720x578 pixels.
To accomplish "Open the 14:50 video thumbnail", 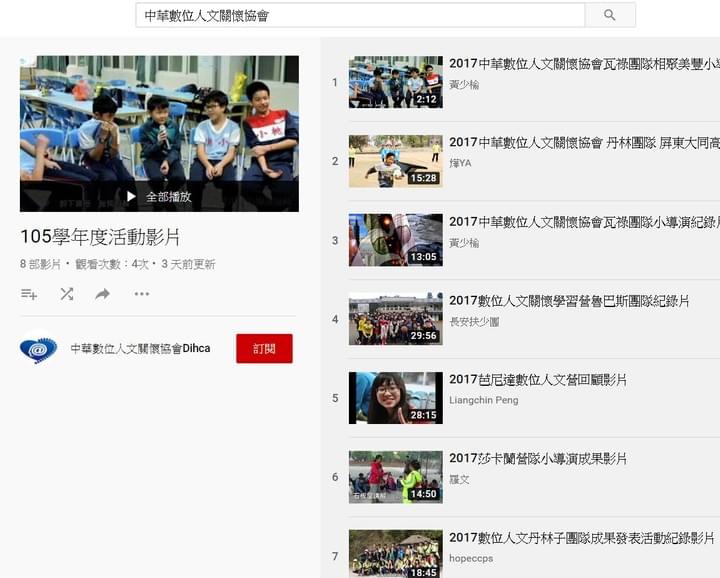I will (396, 477).
